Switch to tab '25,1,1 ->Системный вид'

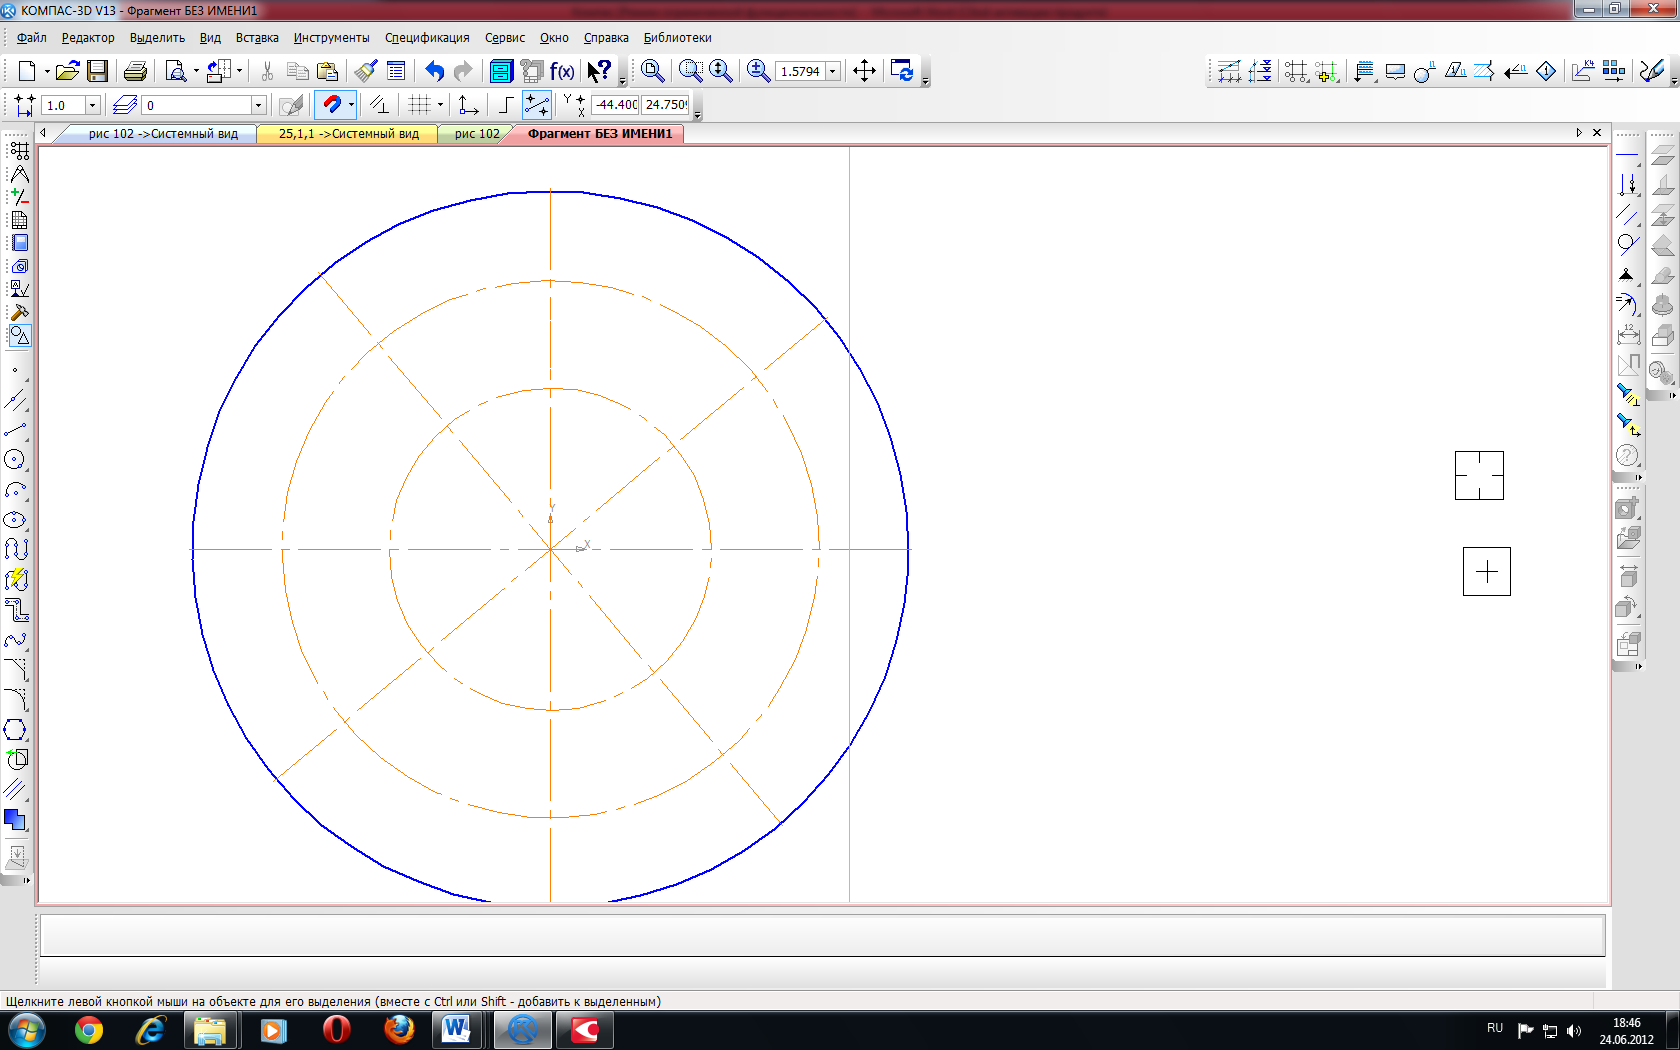(348, 134)
